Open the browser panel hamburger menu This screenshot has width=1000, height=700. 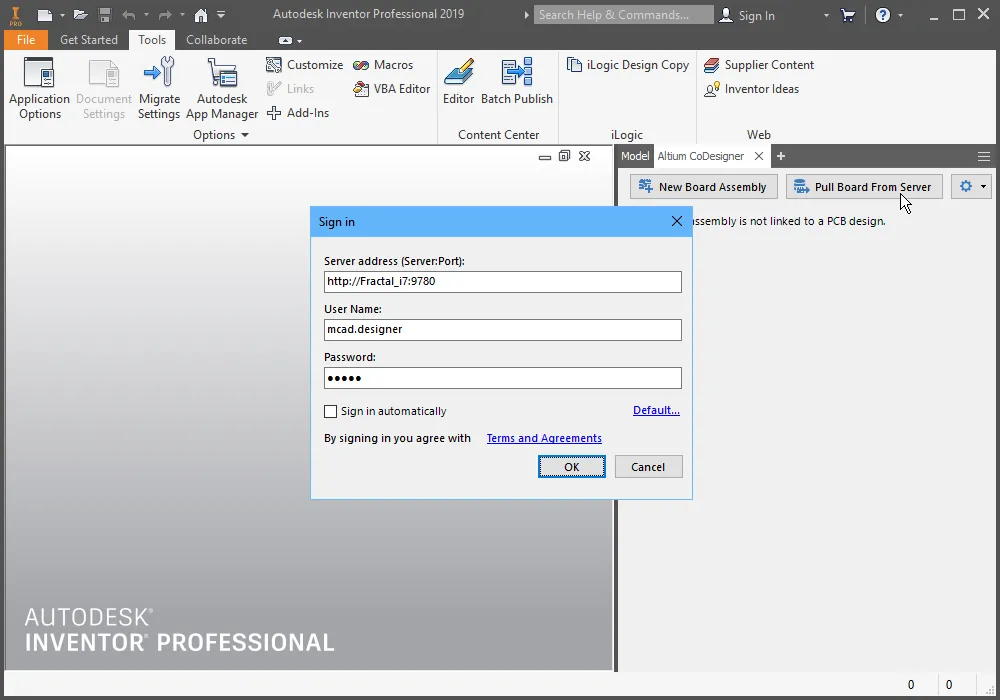[x=983, y=156]
